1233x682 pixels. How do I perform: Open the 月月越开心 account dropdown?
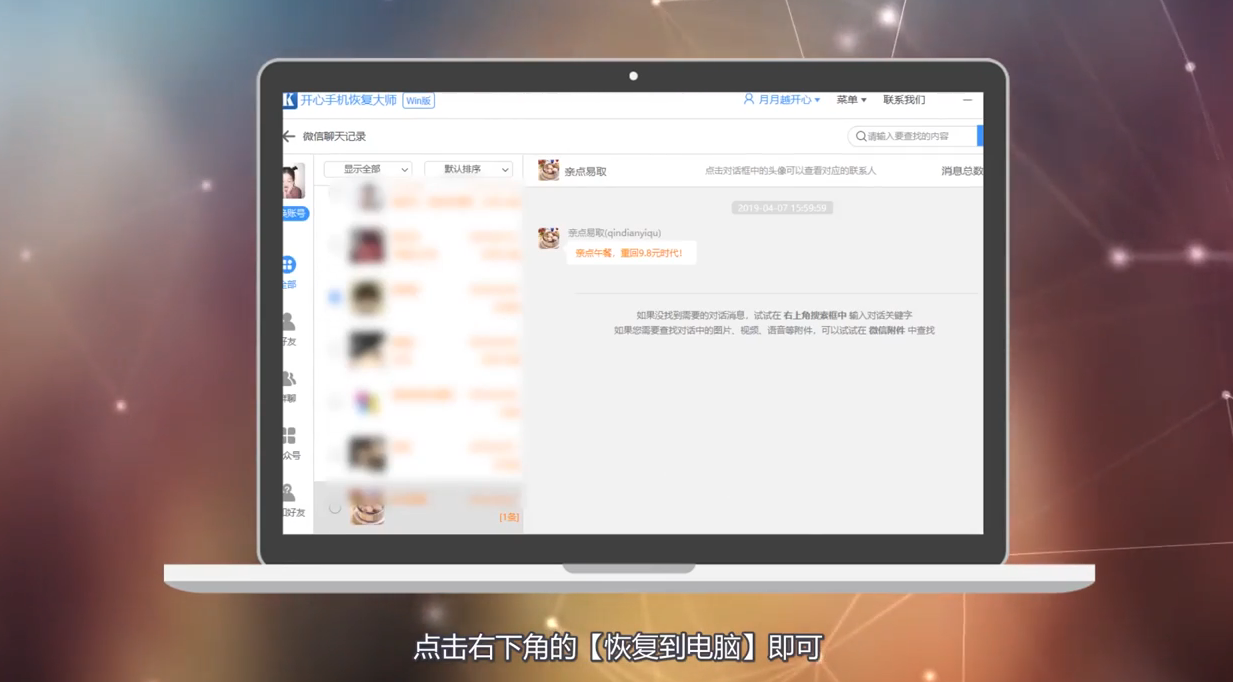point(782,100)
